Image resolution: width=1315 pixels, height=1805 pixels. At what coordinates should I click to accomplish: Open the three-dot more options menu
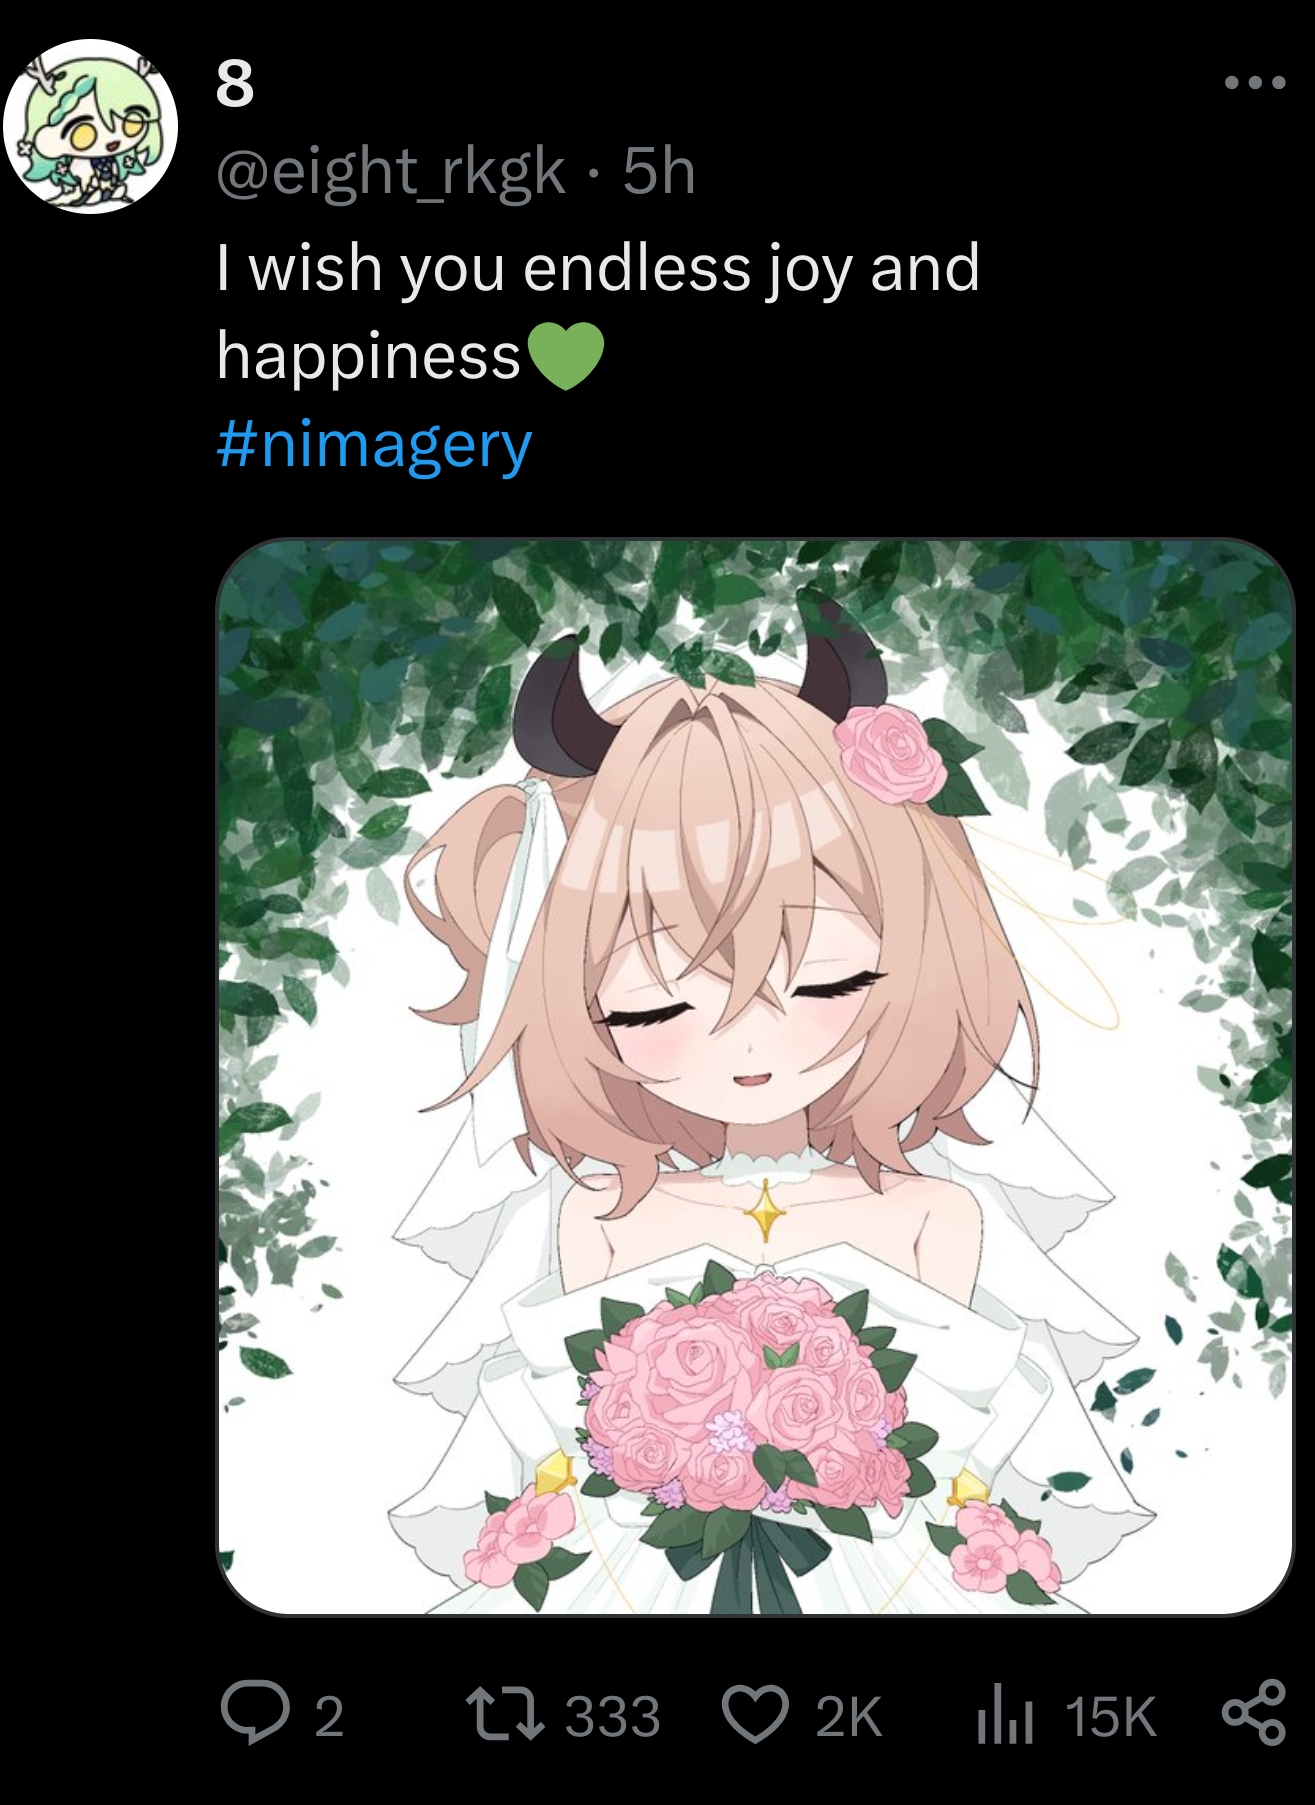pyautogui.click(x=1255, y=83)
